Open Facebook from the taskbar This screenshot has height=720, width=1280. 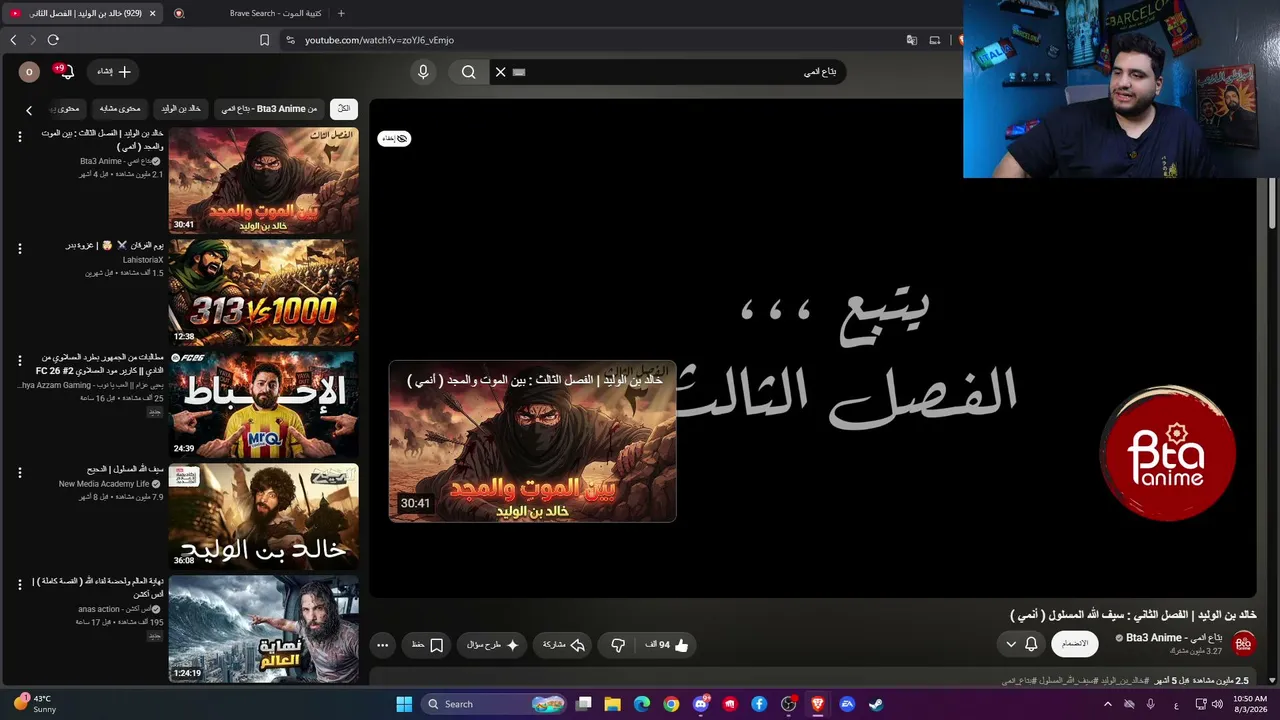pyautogui.click(x=759, y=704)
